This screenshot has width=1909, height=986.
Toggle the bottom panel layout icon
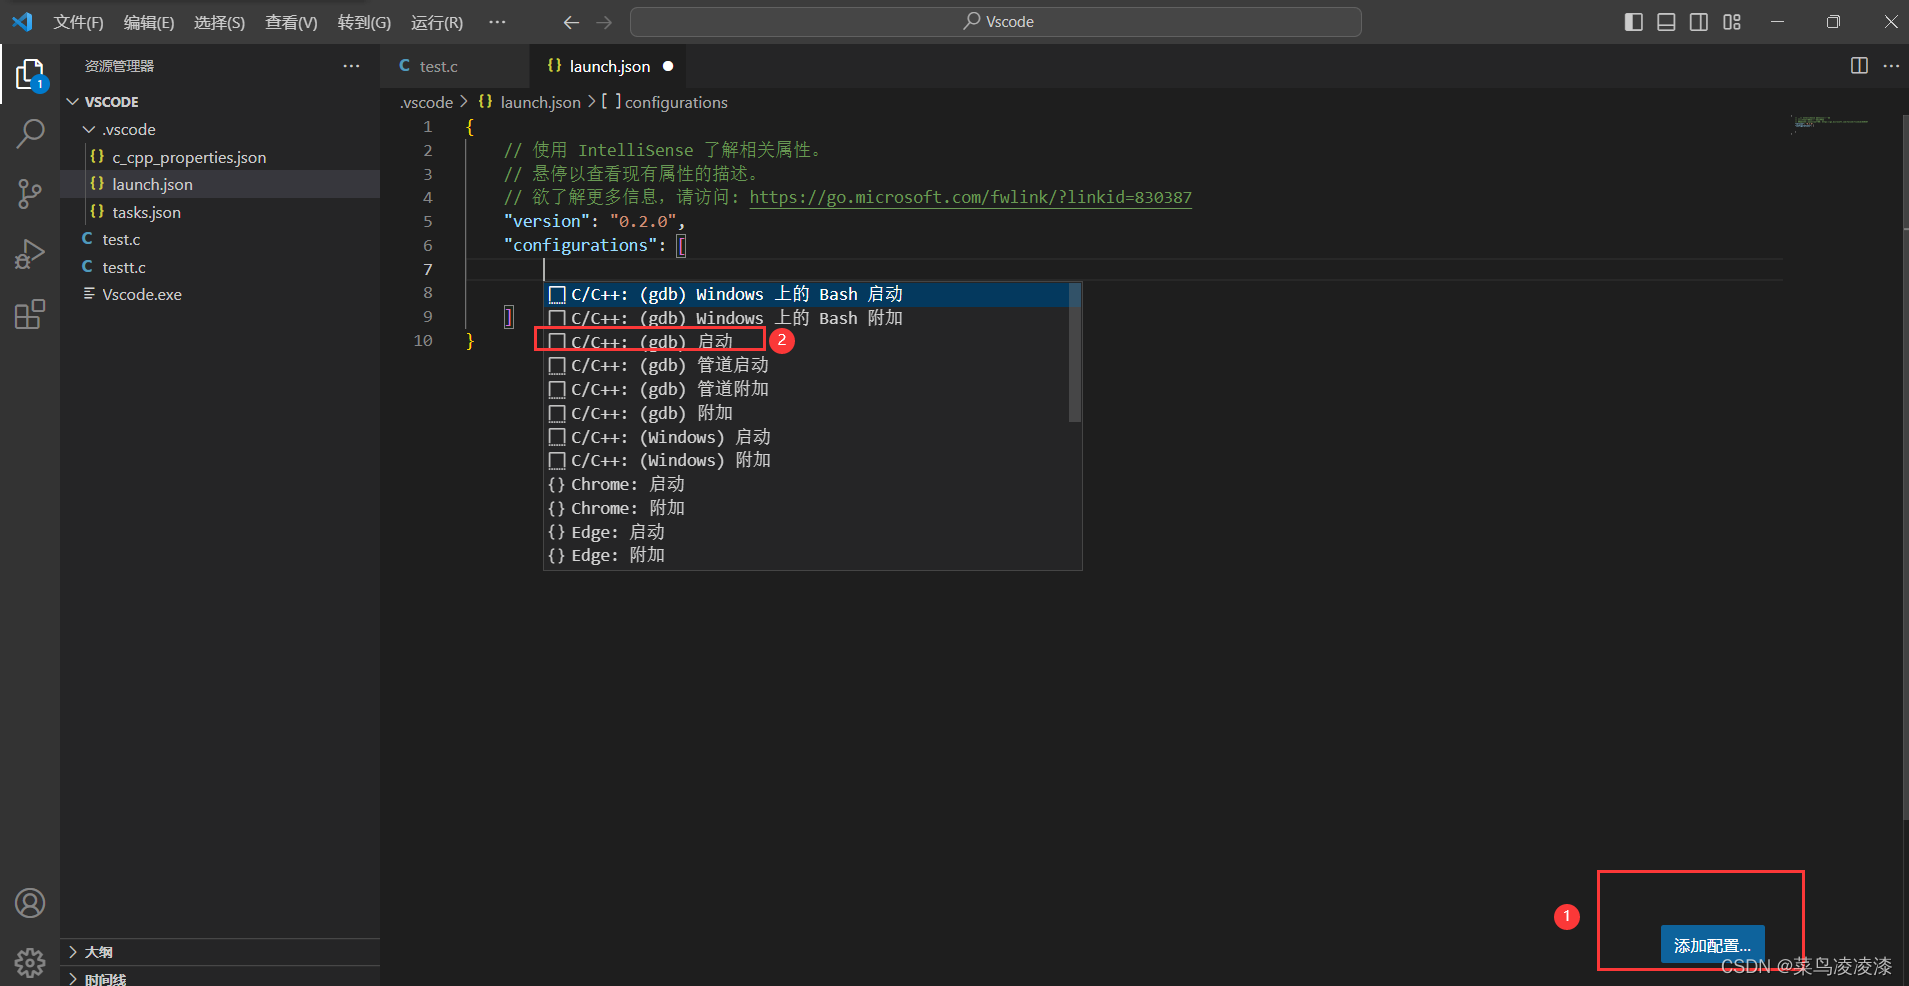[1666, 22]
